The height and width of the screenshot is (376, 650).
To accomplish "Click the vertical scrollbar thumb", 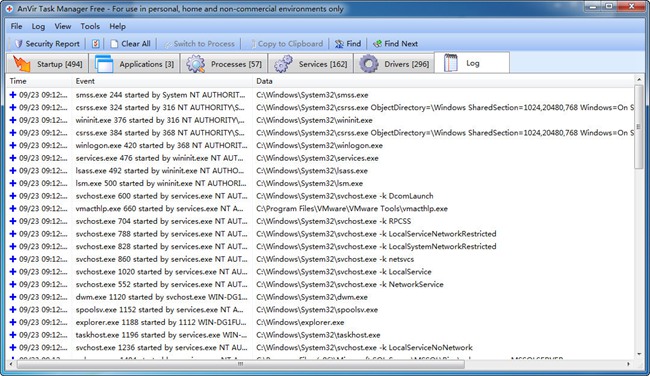I will point(639,126).
